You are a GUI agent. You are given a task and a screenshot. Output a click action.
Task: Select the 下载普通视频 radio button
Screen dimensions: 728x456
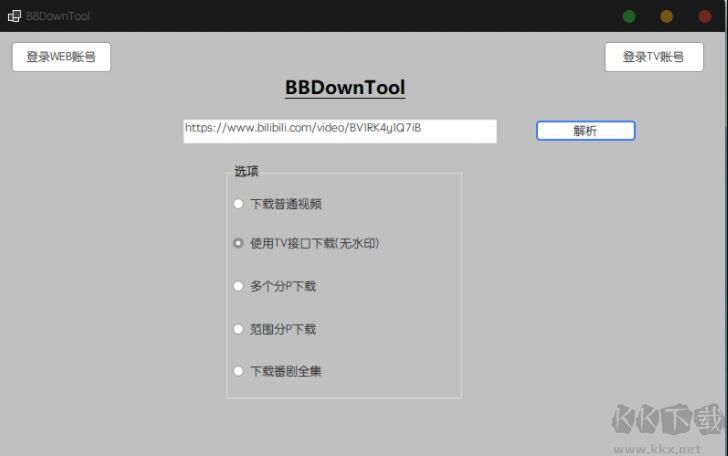[x=238, y=204]
